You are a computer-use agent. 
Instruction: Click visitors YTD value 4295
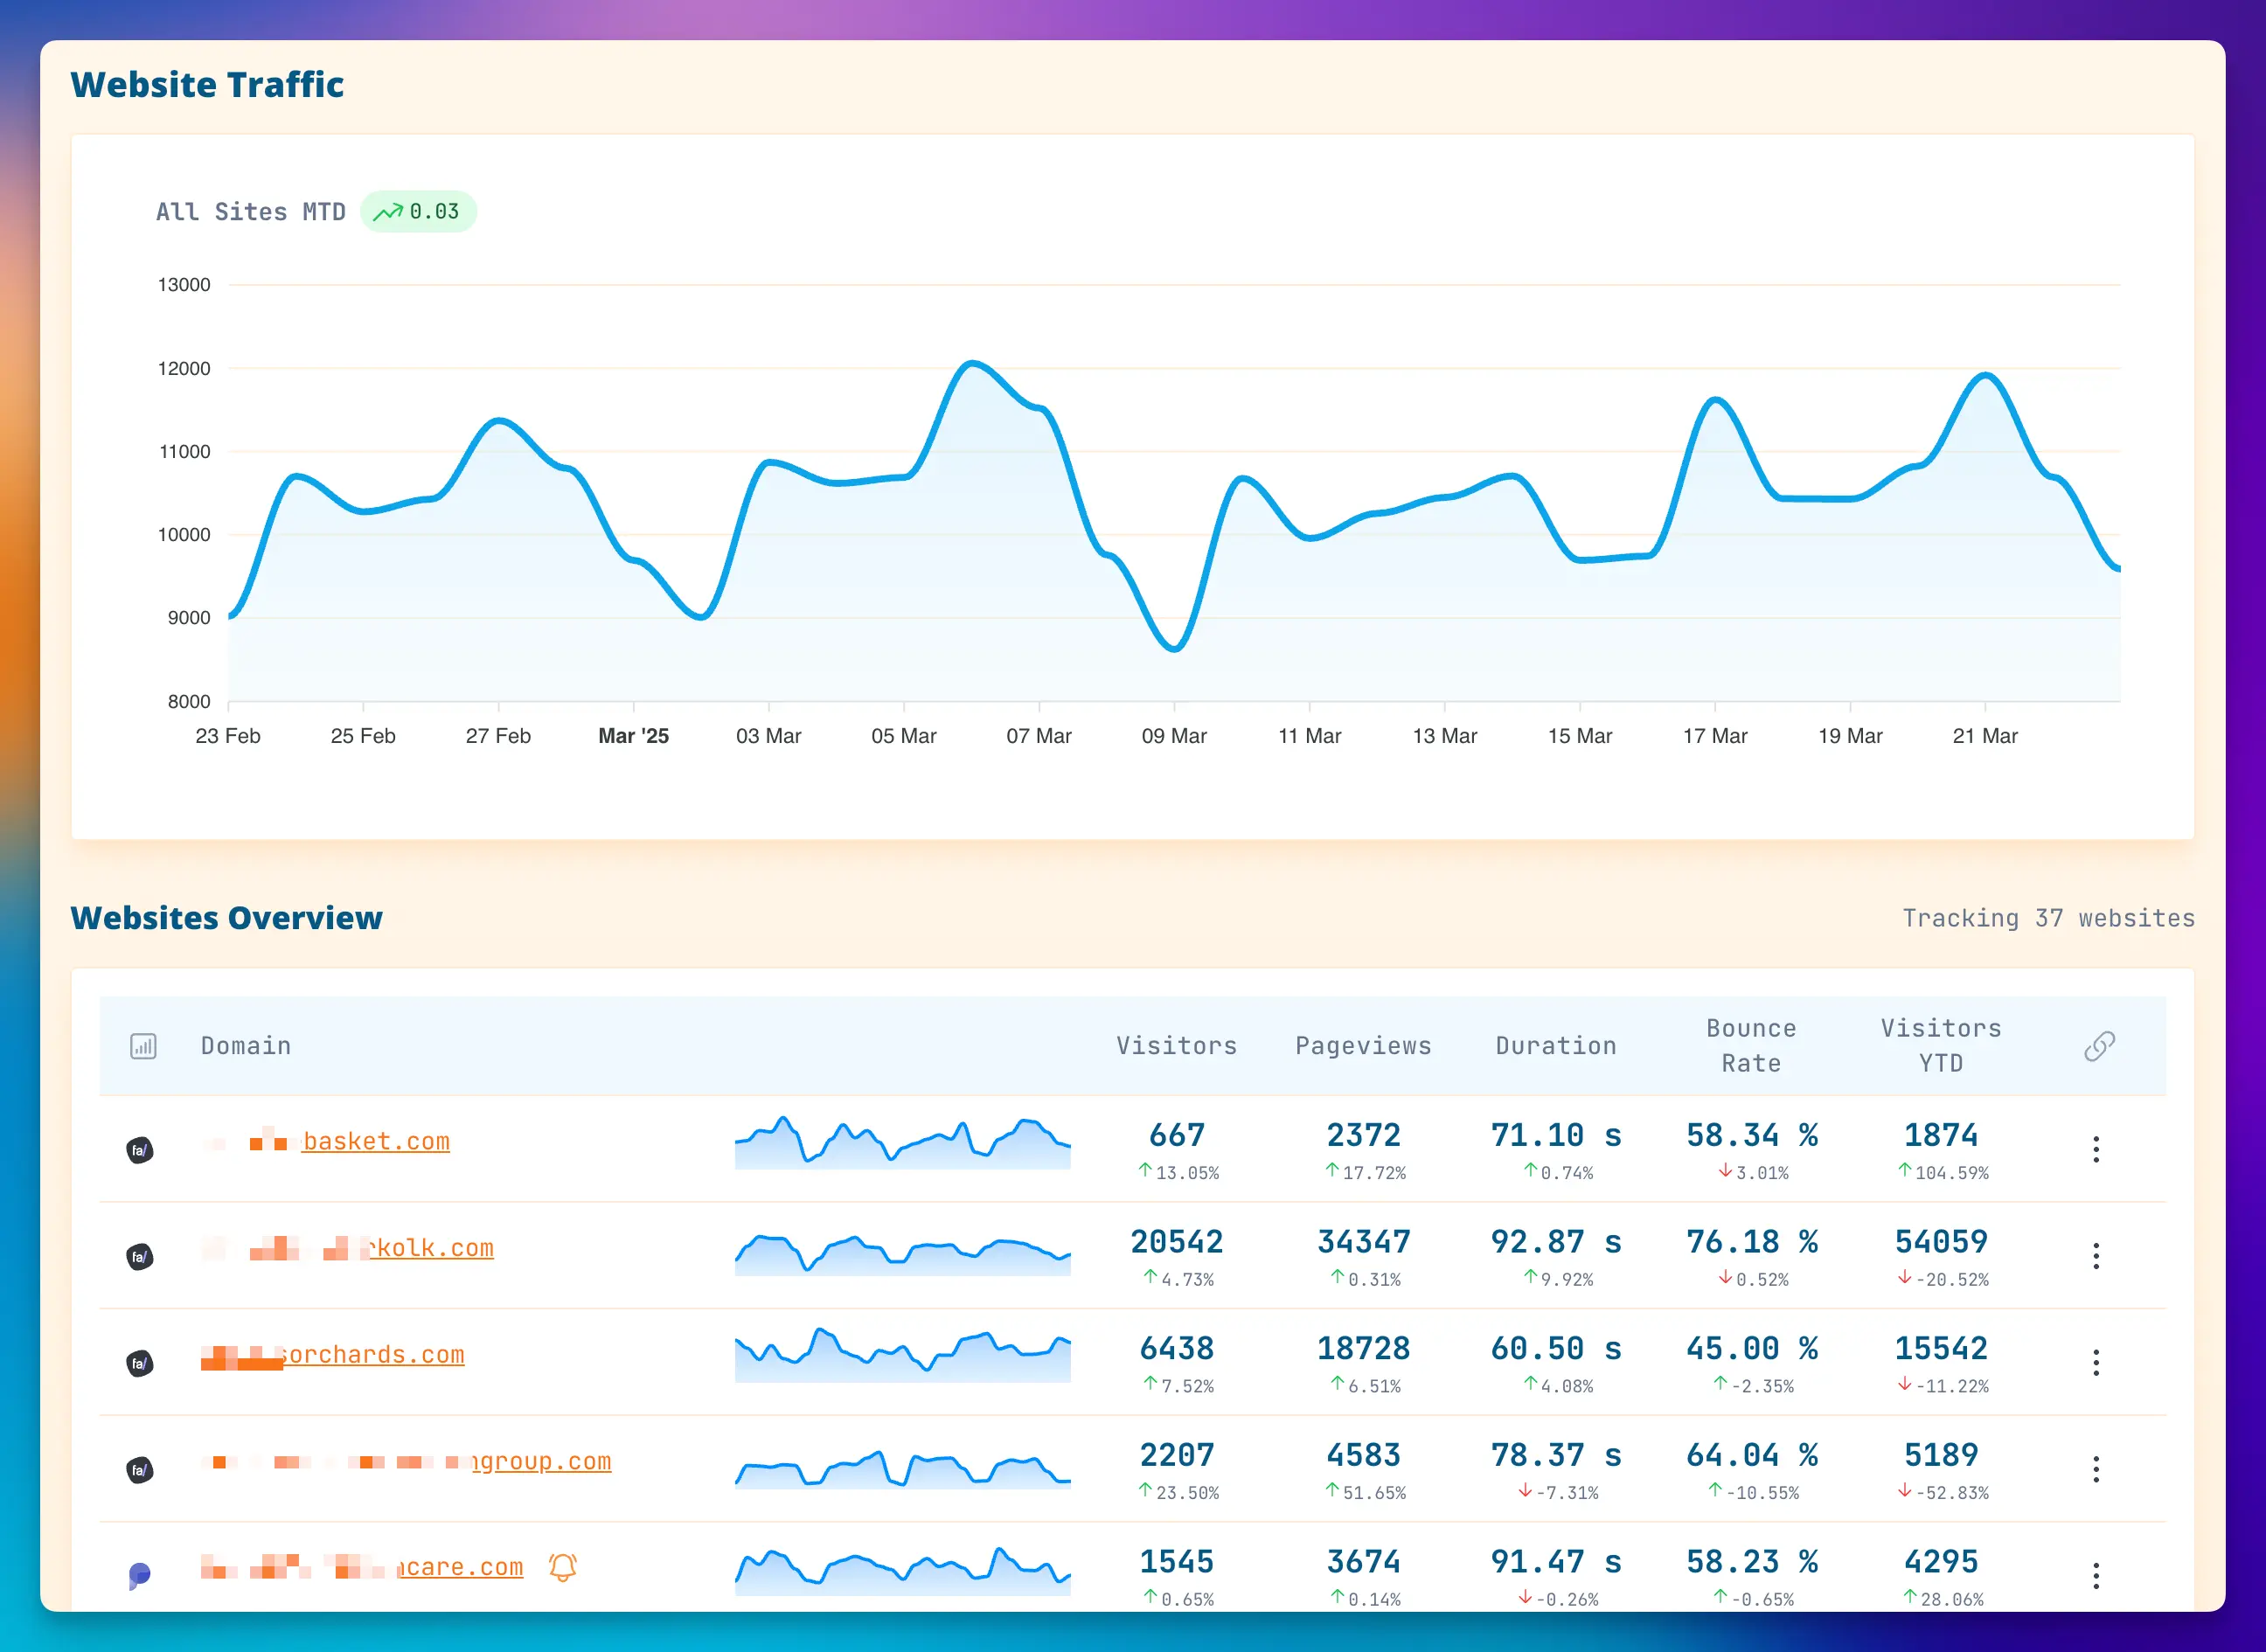(1941, 1562)
